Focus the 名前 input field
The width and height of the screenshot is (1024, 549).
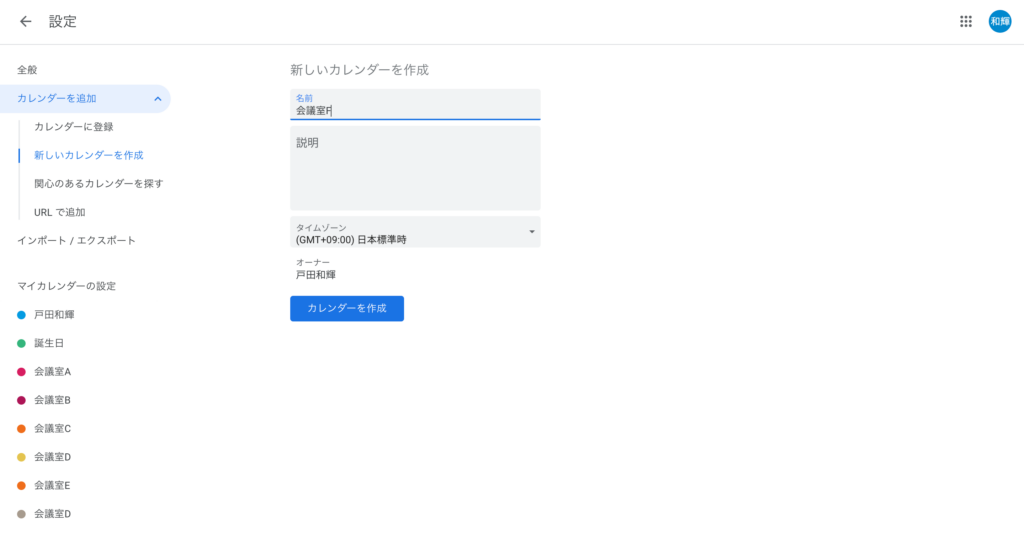[415, 104]
